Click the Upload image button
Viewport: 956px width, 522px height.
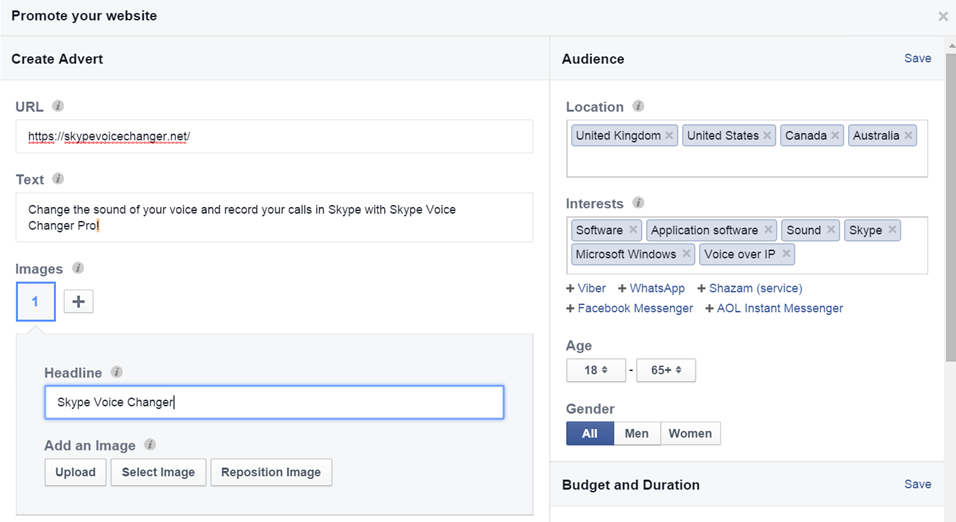pyautogui.click(x=75, y=472)
